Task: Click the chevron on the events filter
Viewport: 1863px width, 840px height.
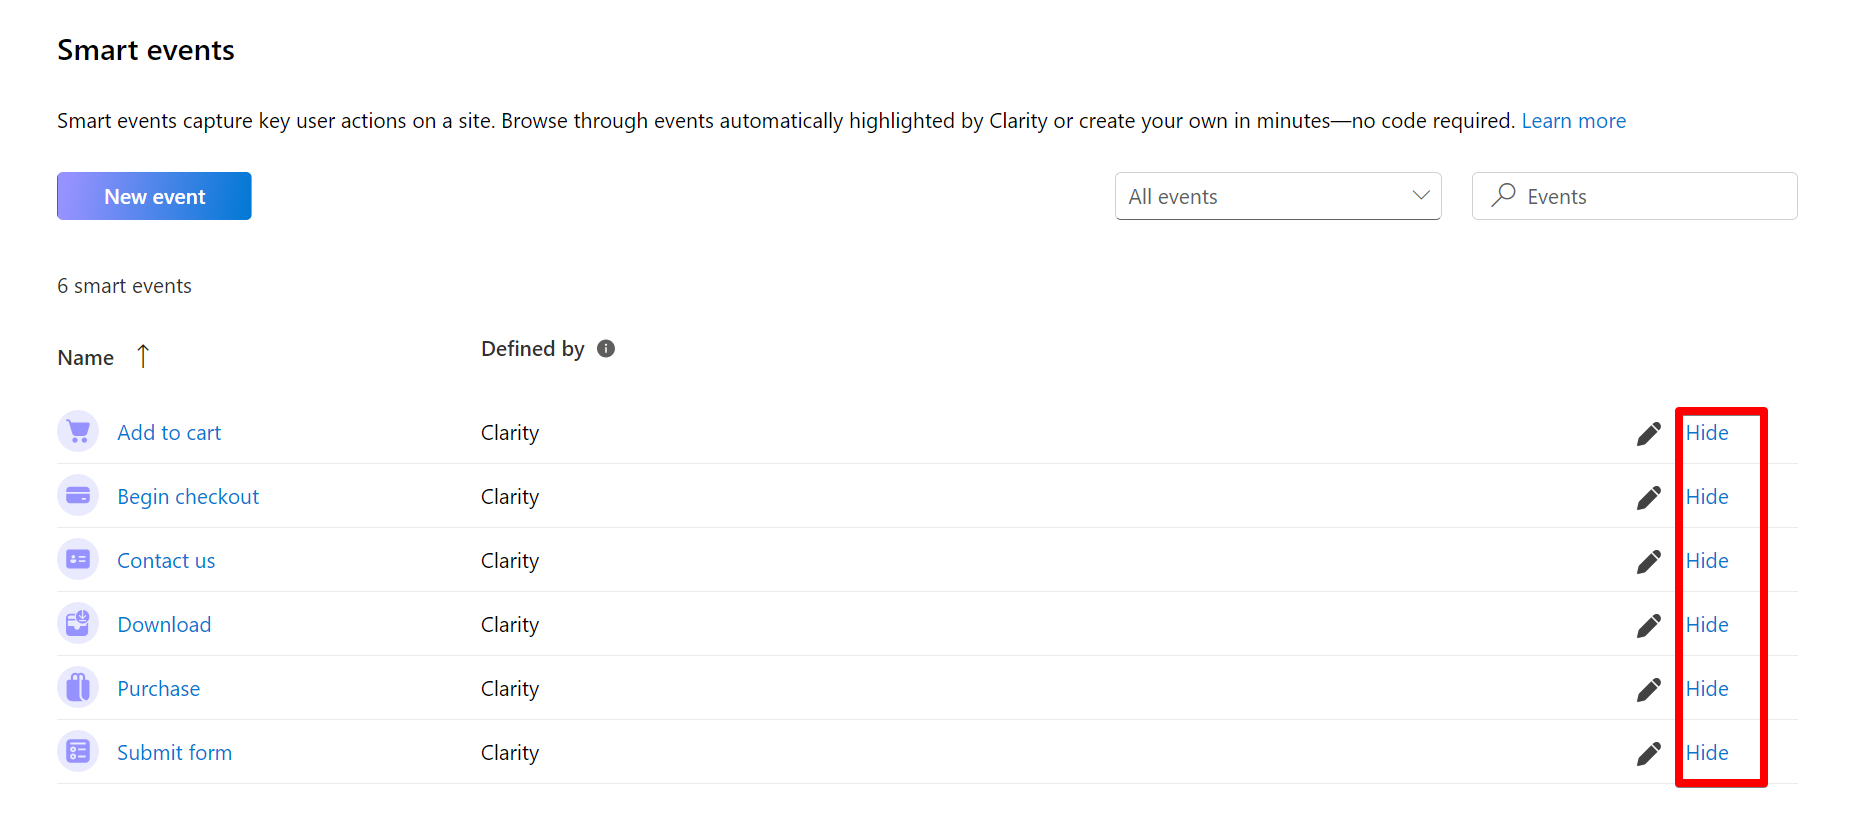Action: coord(1420,196)
